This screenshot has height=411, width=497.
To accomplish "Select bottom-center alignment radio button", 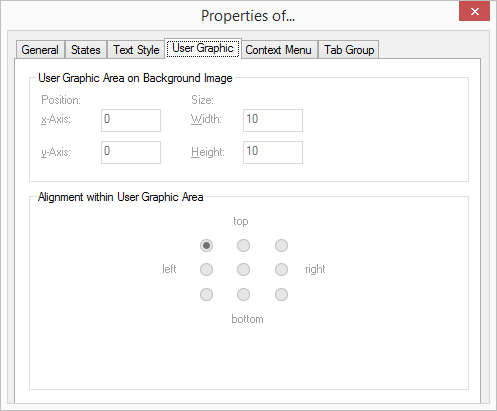I will click(243, 295).
